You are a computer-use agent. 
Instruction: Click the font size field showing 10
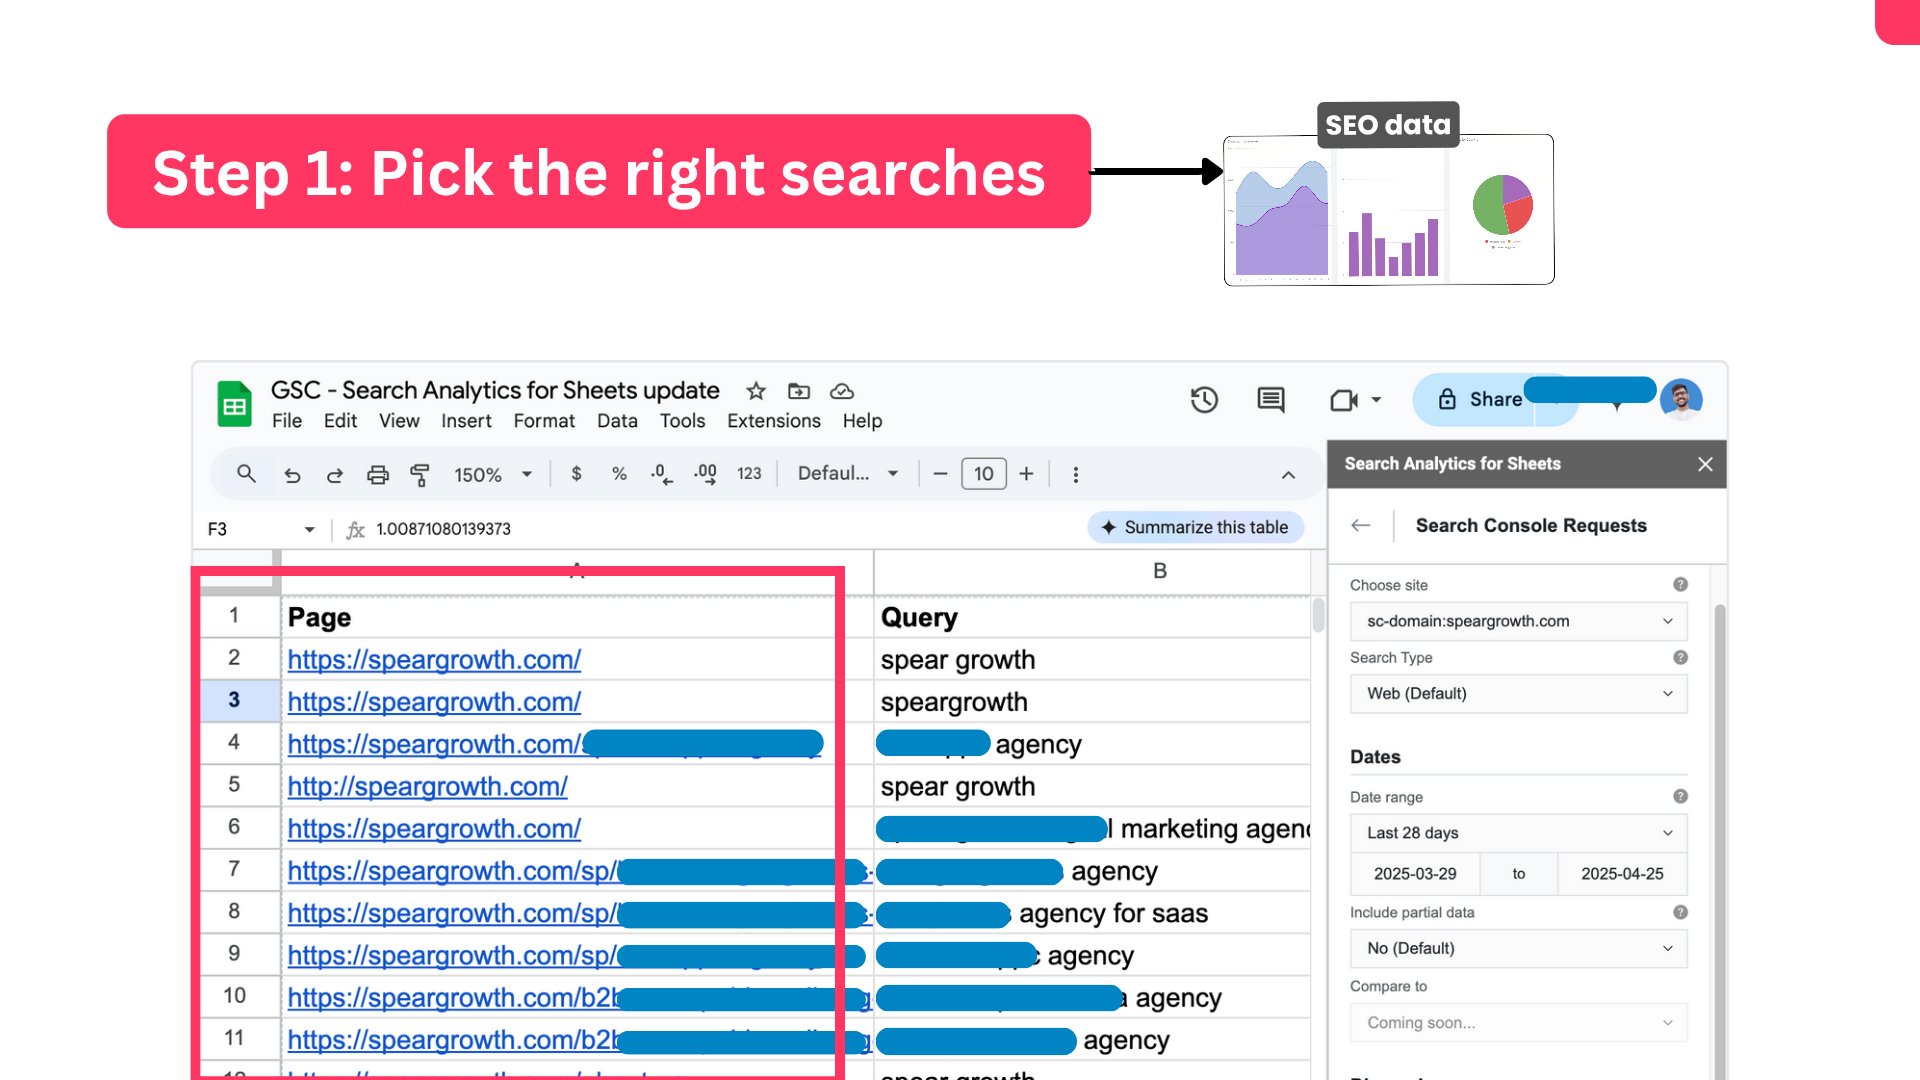[983, 474]
